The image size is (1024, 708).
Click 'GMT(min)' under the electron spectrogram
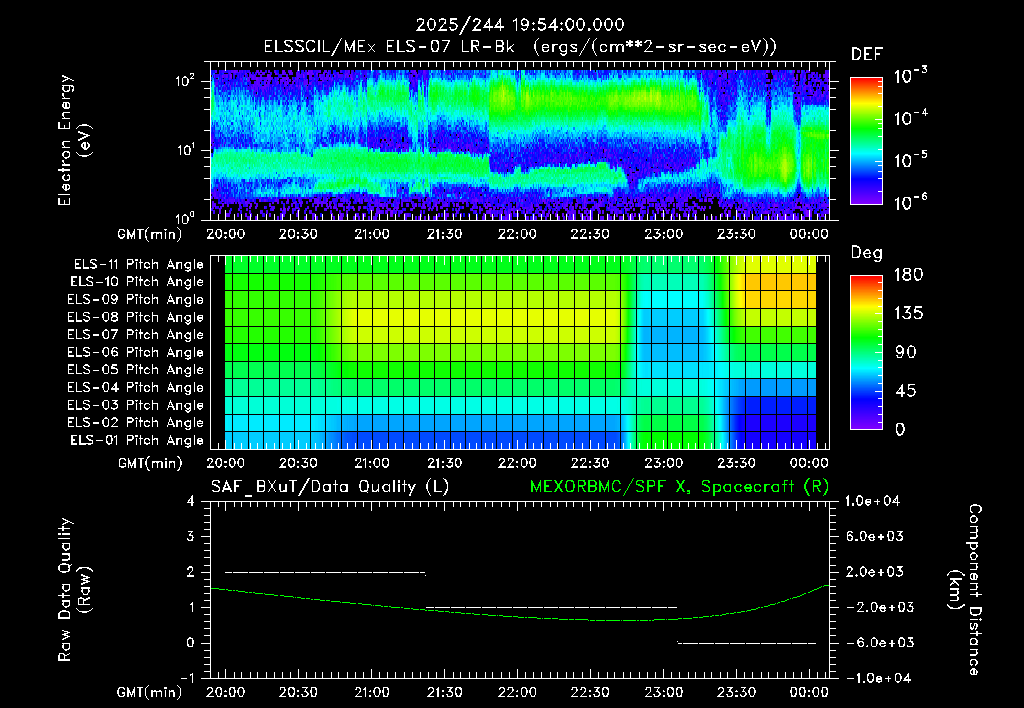[149, 234]
